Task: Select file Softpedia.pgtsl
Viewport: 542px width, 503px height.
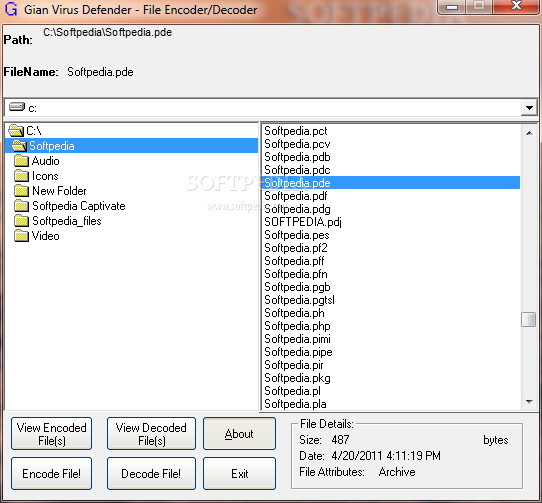Action: [299, 300]
